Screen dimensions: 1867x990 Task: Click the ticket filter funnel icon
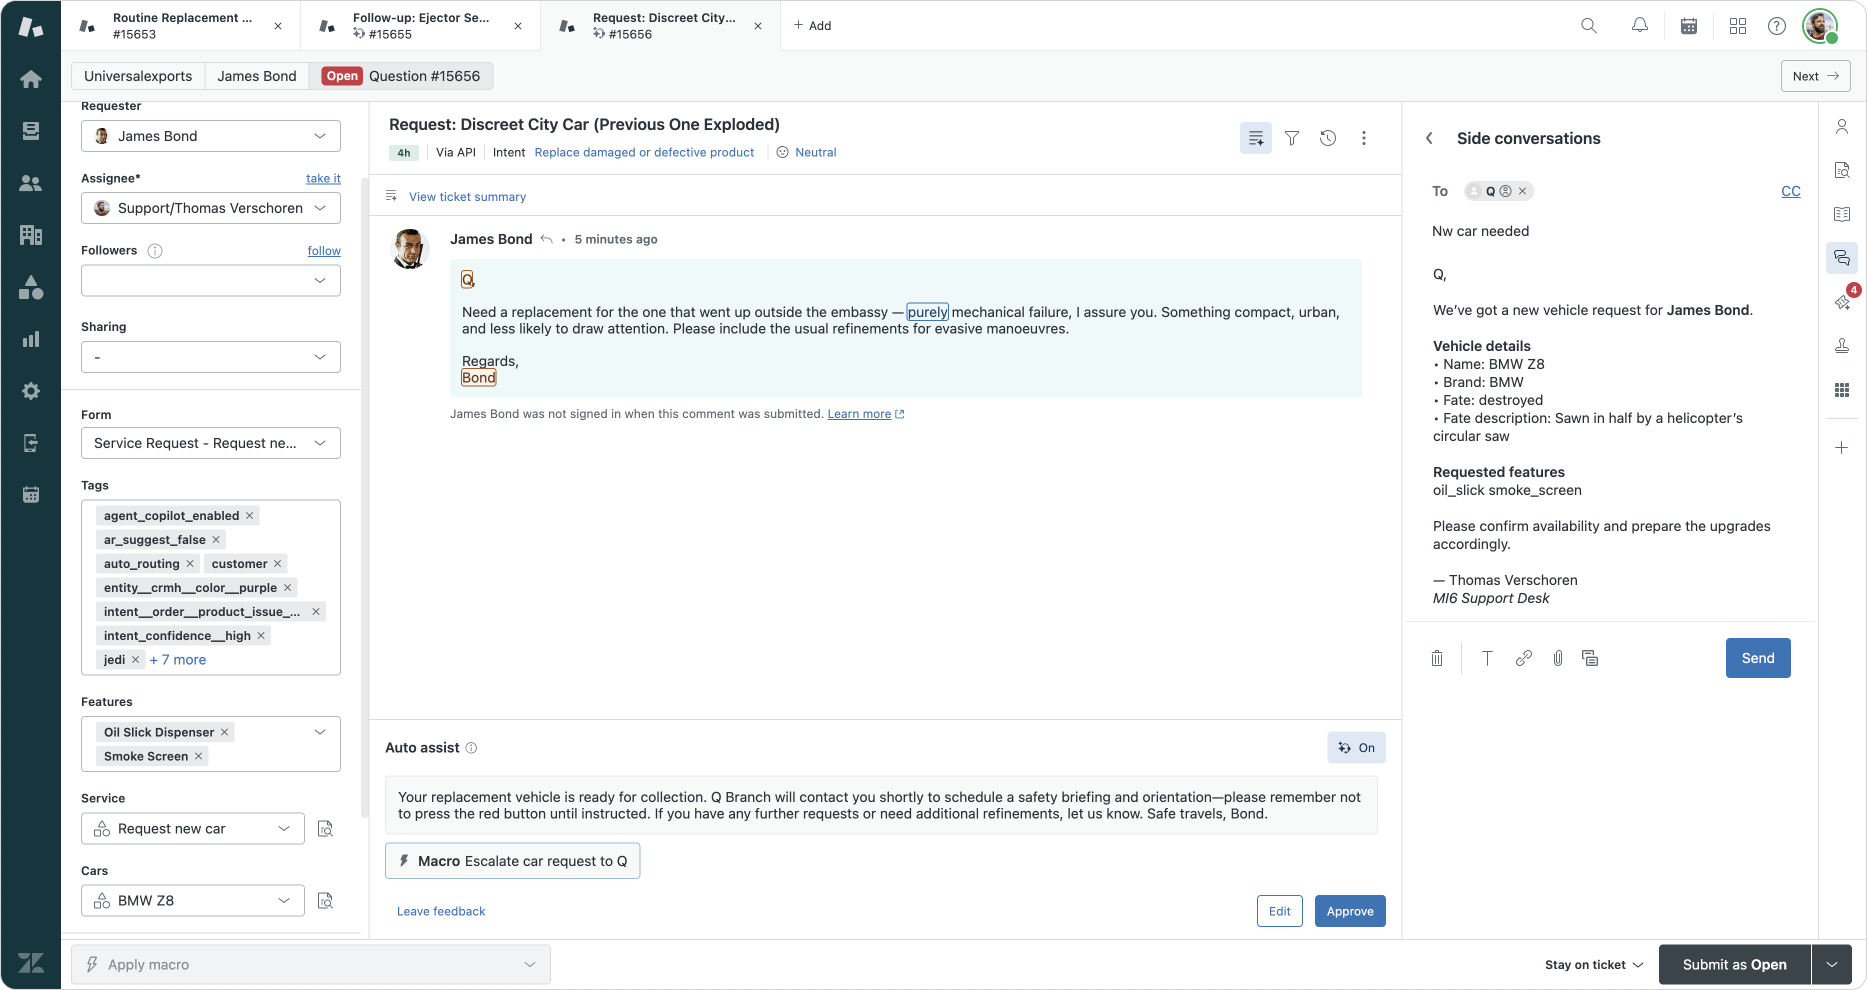click(1292, 139)
